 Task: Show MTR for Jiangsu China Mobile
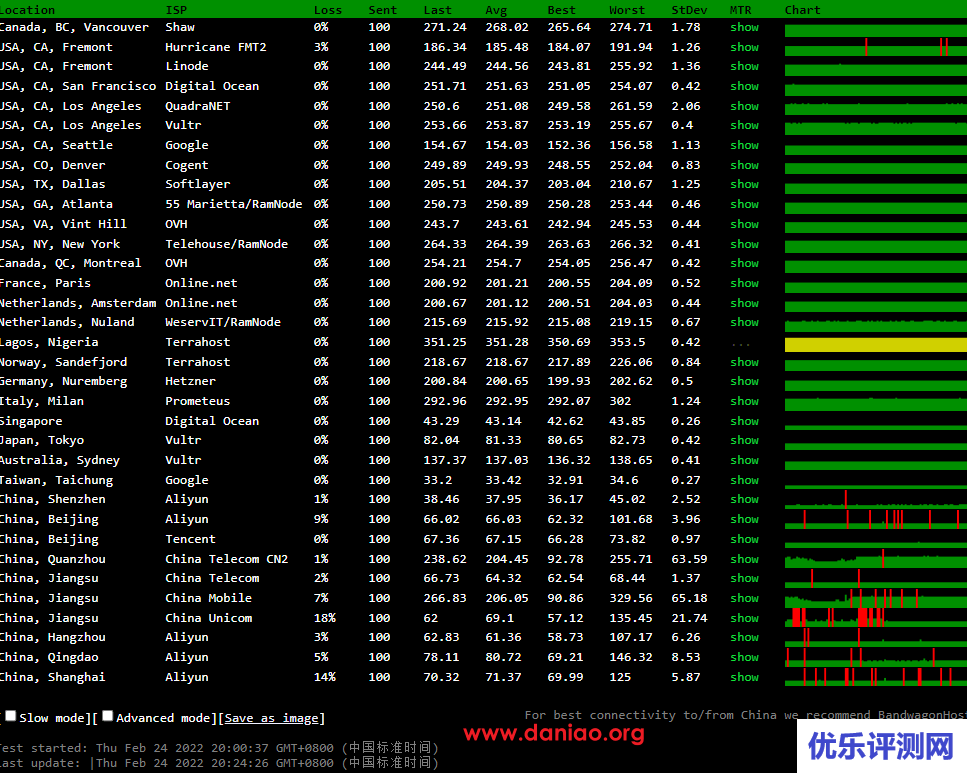pyautogui.click(x=744, y=598)
